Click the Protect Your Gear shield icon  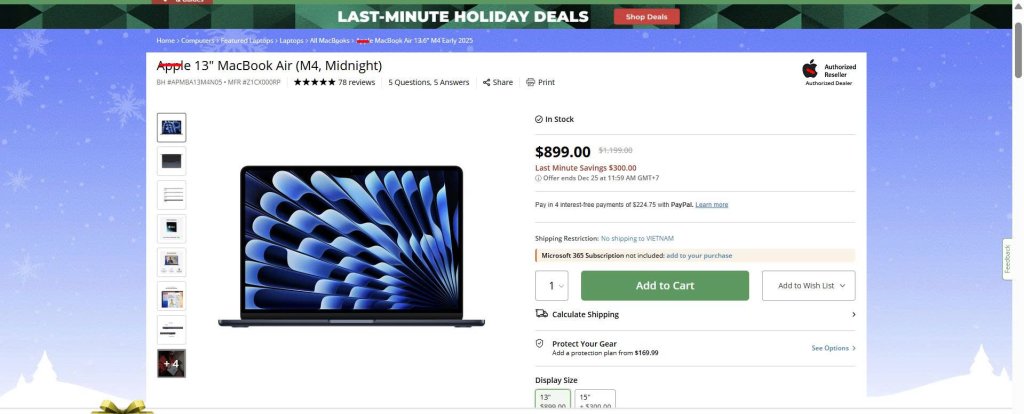pos(540,343)
